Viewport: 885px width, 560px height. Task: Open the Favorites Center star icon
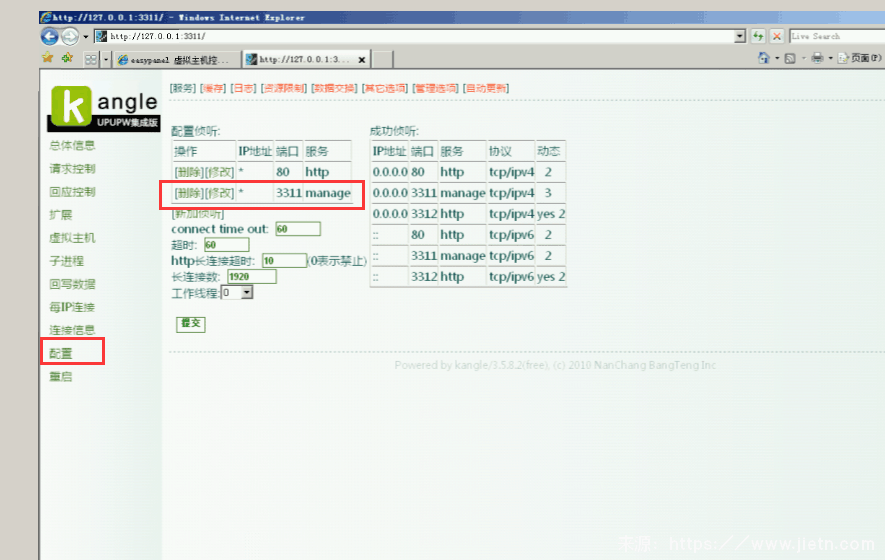click(47, 58)
